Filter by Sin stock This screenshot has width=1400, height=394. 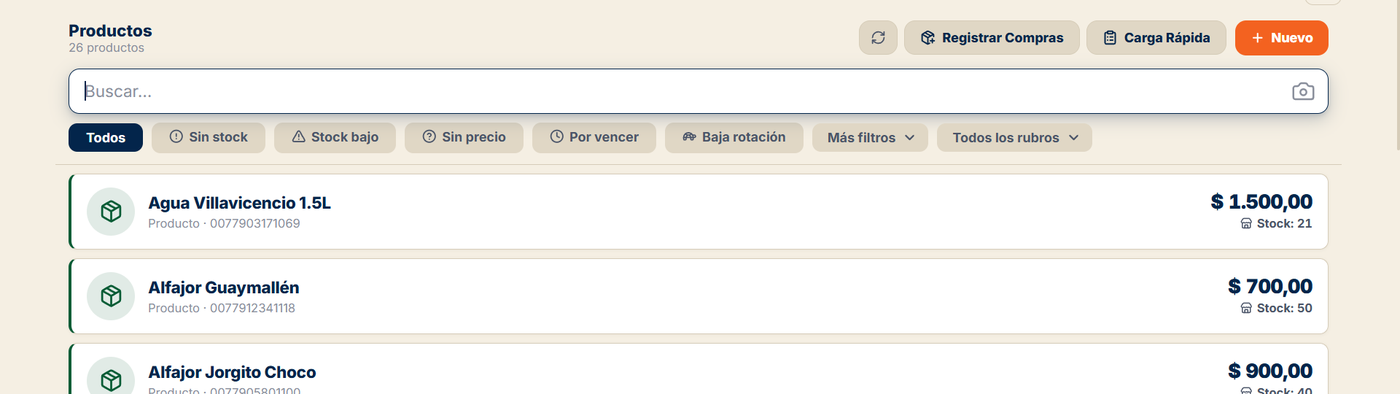point(208,138)
